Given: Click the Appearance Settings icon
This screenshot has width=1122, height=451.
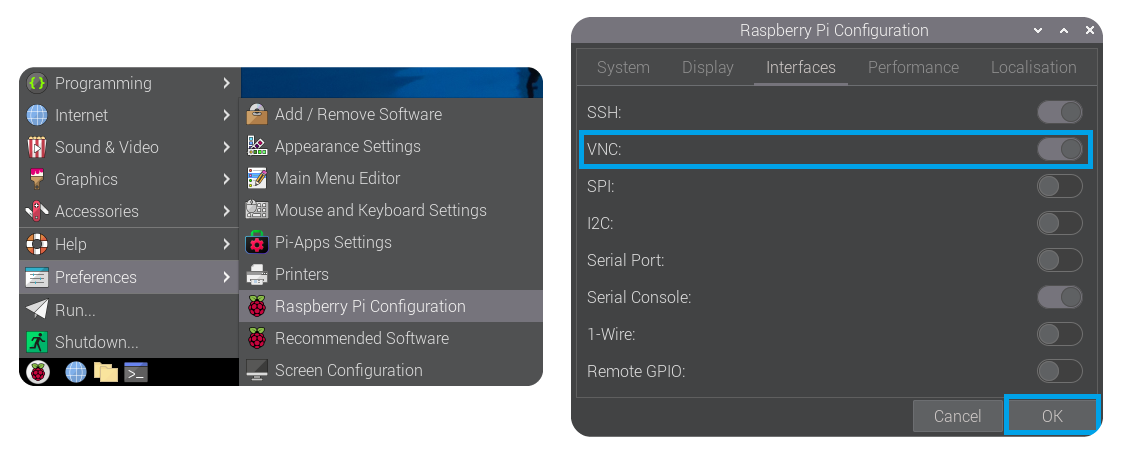Looking at the screenshot, I should pyautogui.click(x=257, y=146).
